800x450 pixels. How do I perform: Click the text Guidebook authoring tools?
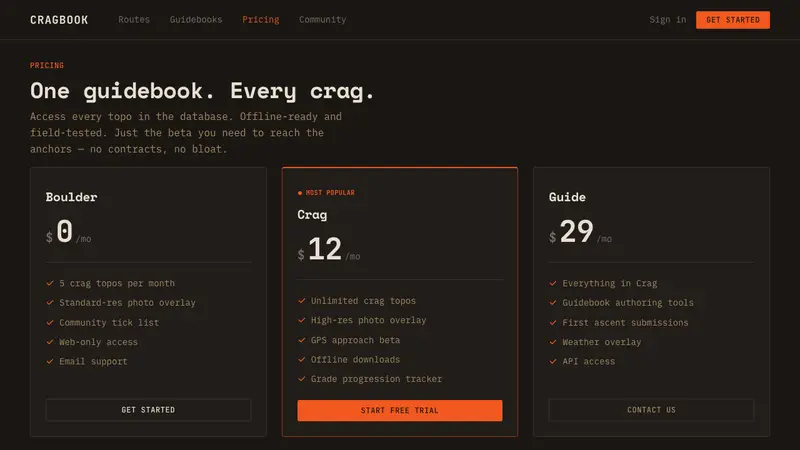pyautogui.click(x=628, y=303)
